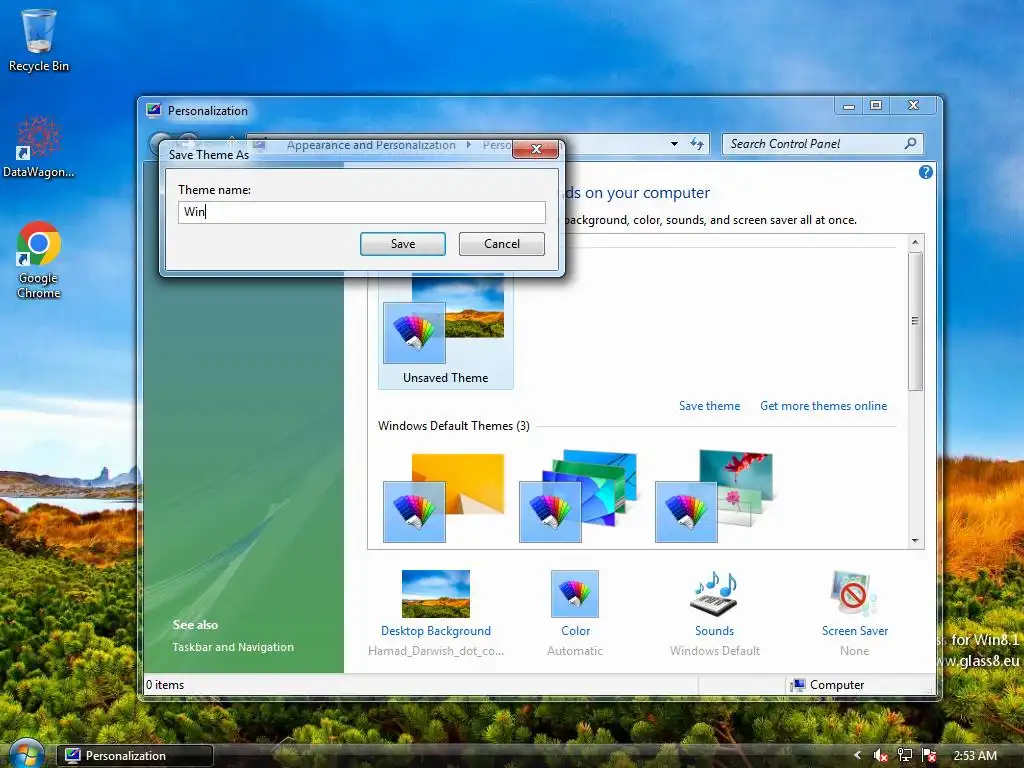Expand the address bar history dropdown
This screenshot has height=768, width=1024.
pos(674,144)
